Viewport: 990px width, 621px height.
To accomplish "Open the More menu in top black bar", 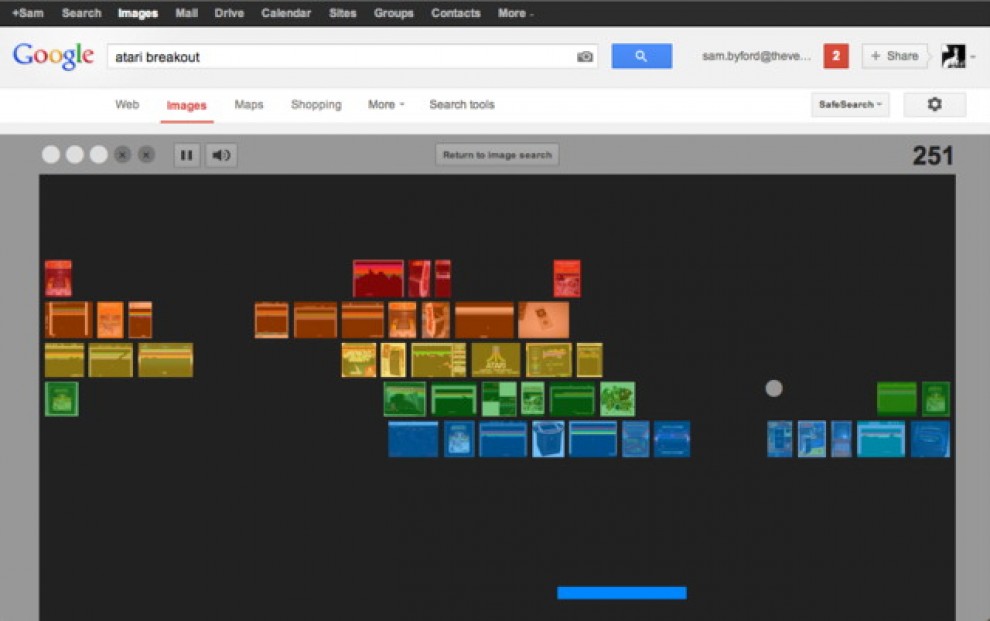I will 515,13.
